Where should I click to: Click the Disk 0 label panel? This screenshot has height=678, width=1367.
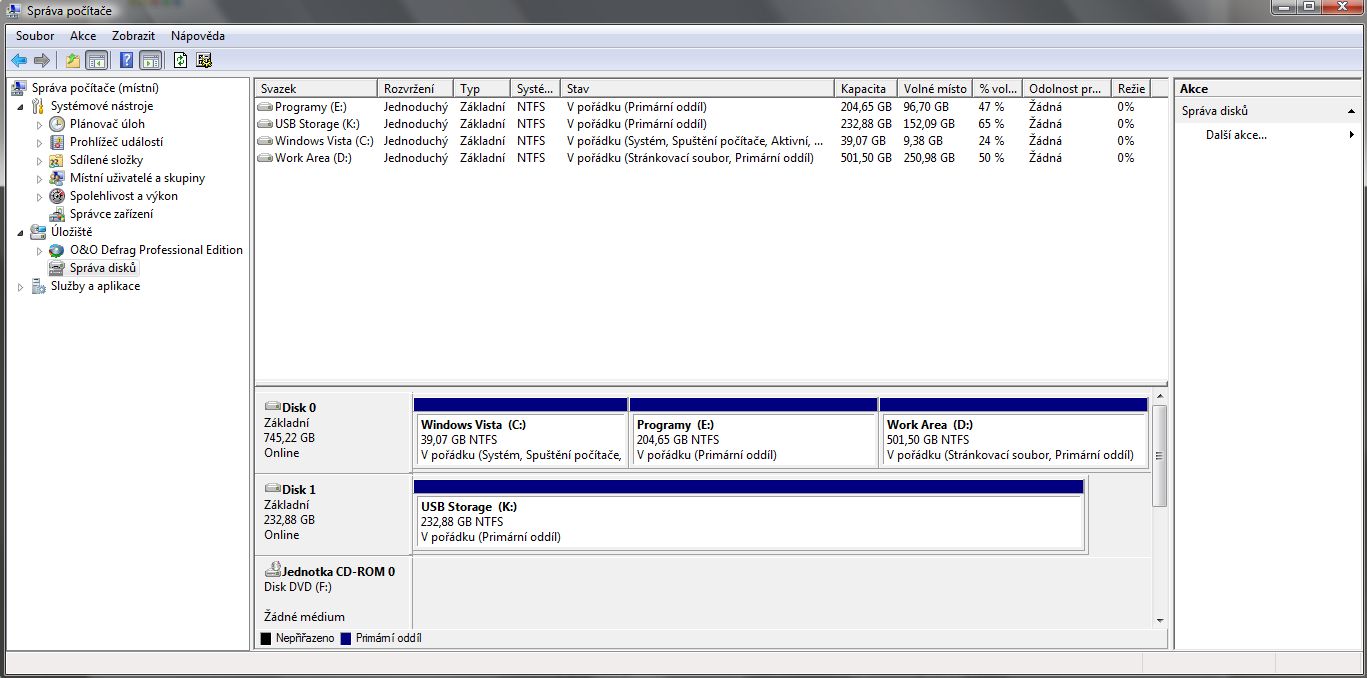click(x=333, y=432)
